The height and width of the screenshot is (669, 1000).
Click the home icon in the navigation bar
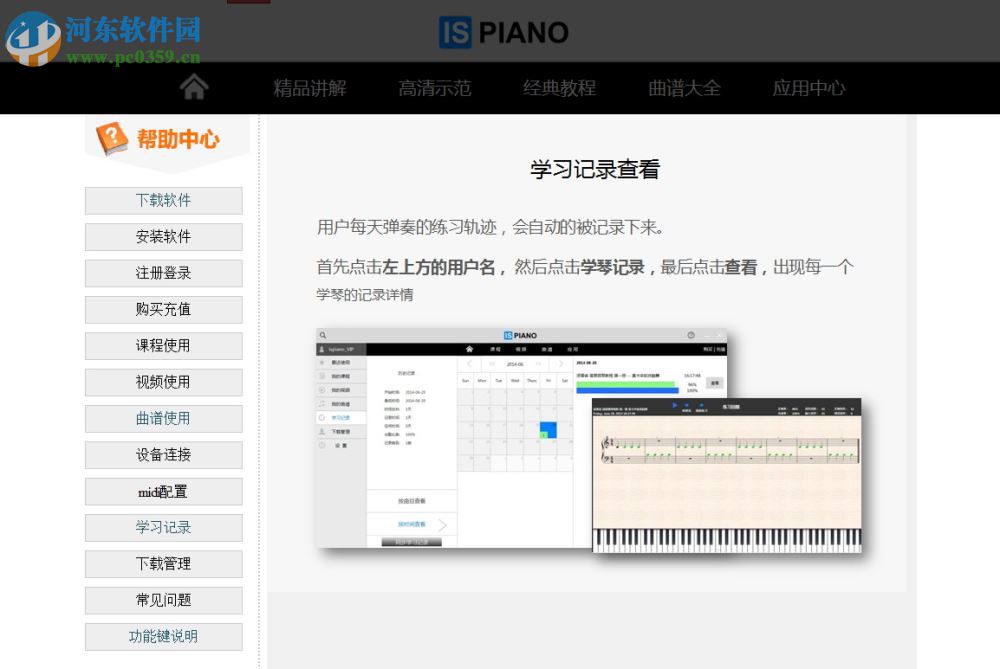click(x=194, y=88)
